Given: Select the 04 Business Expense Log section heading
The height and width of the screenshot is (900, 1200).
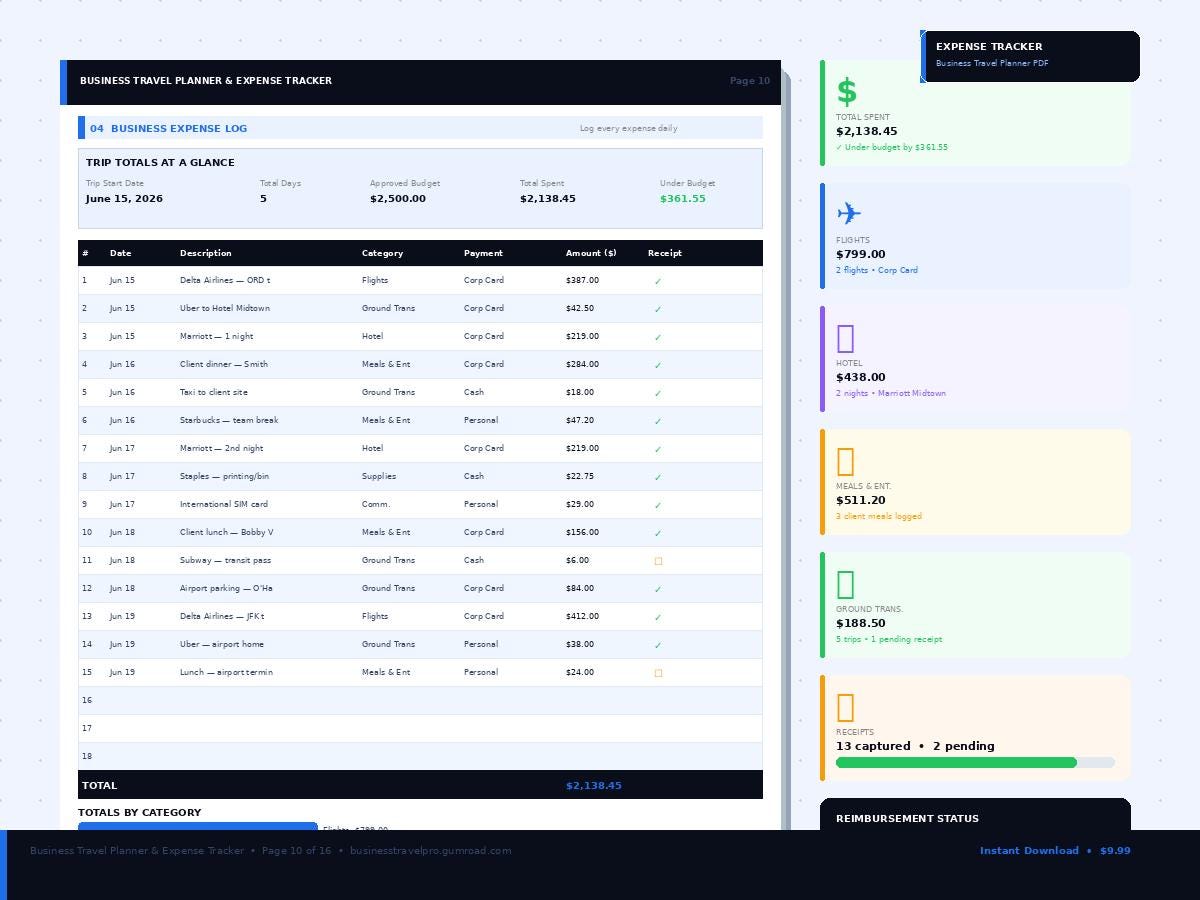Looking at the screenshot, I should [x=168, y=128].
